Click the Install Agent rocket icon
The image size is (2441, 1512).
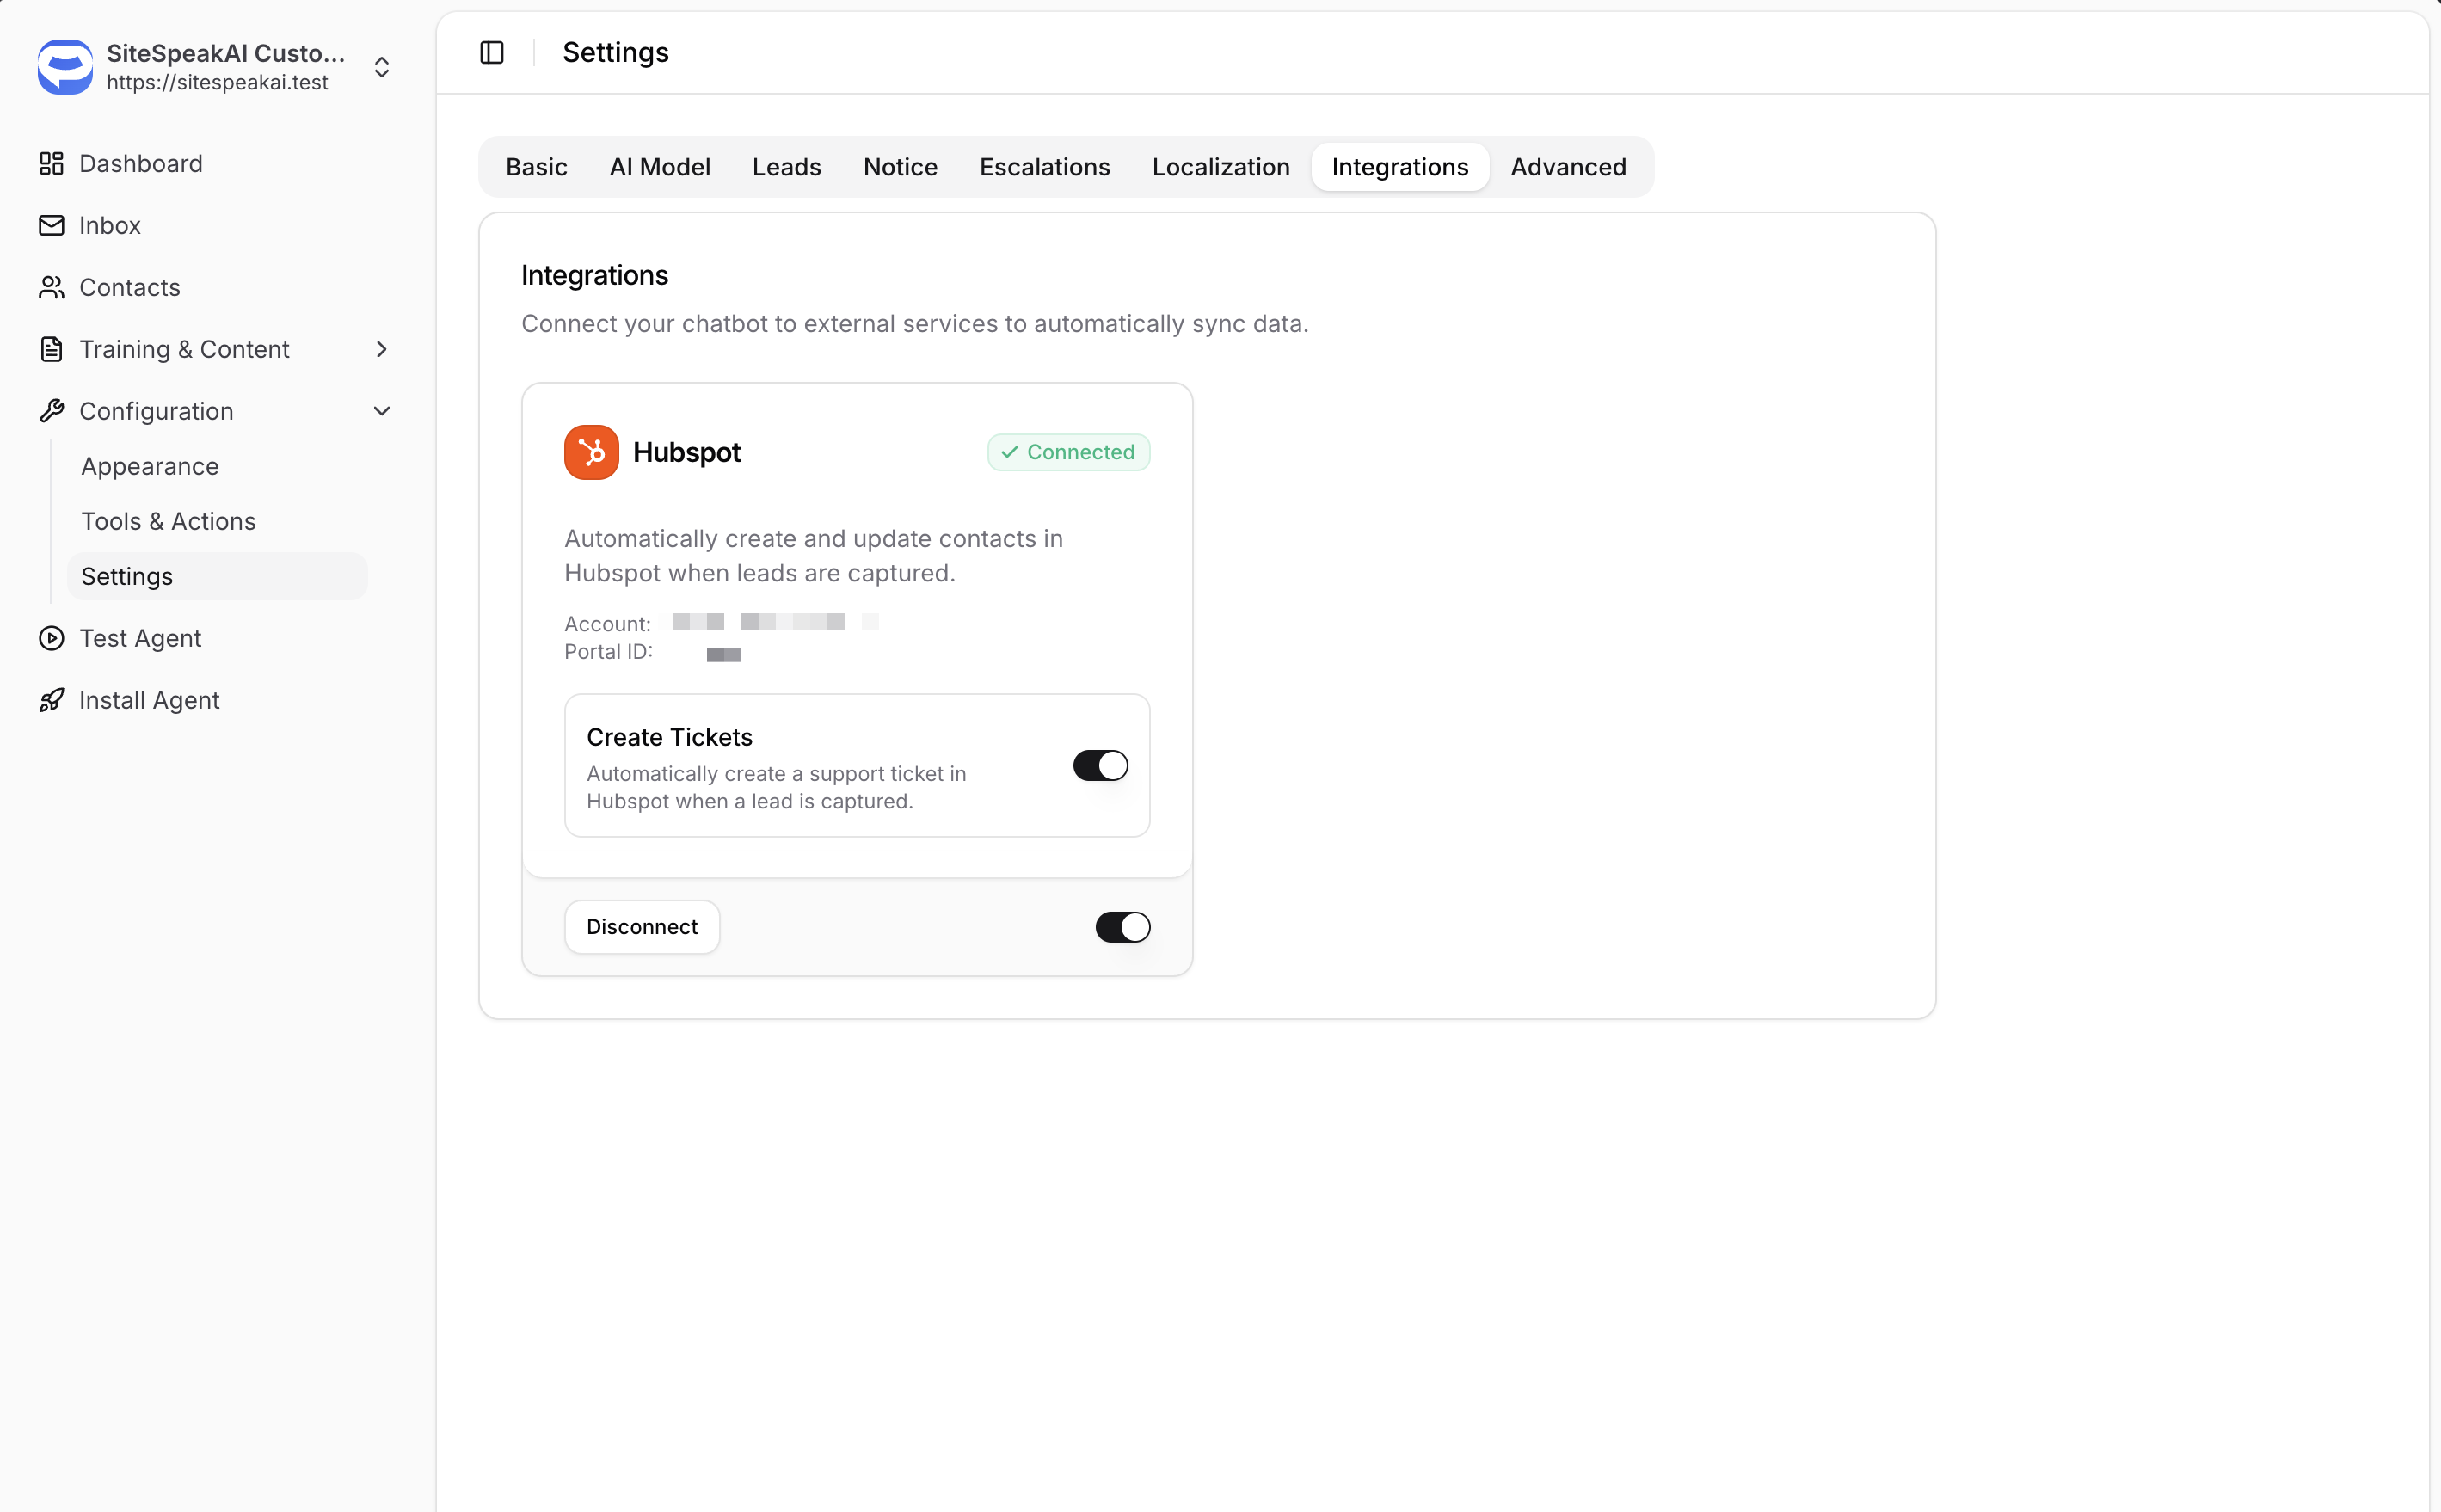51,700
